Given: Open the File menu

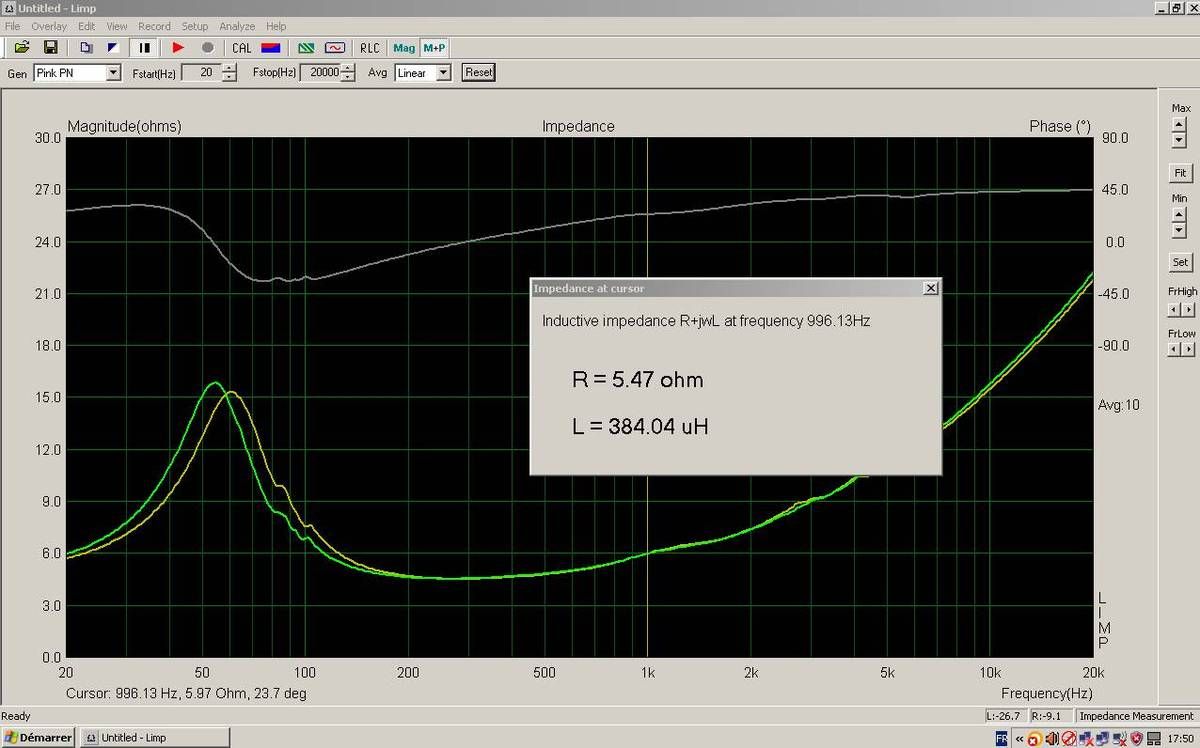Looking at the screenshot, I should click(13, 26).
